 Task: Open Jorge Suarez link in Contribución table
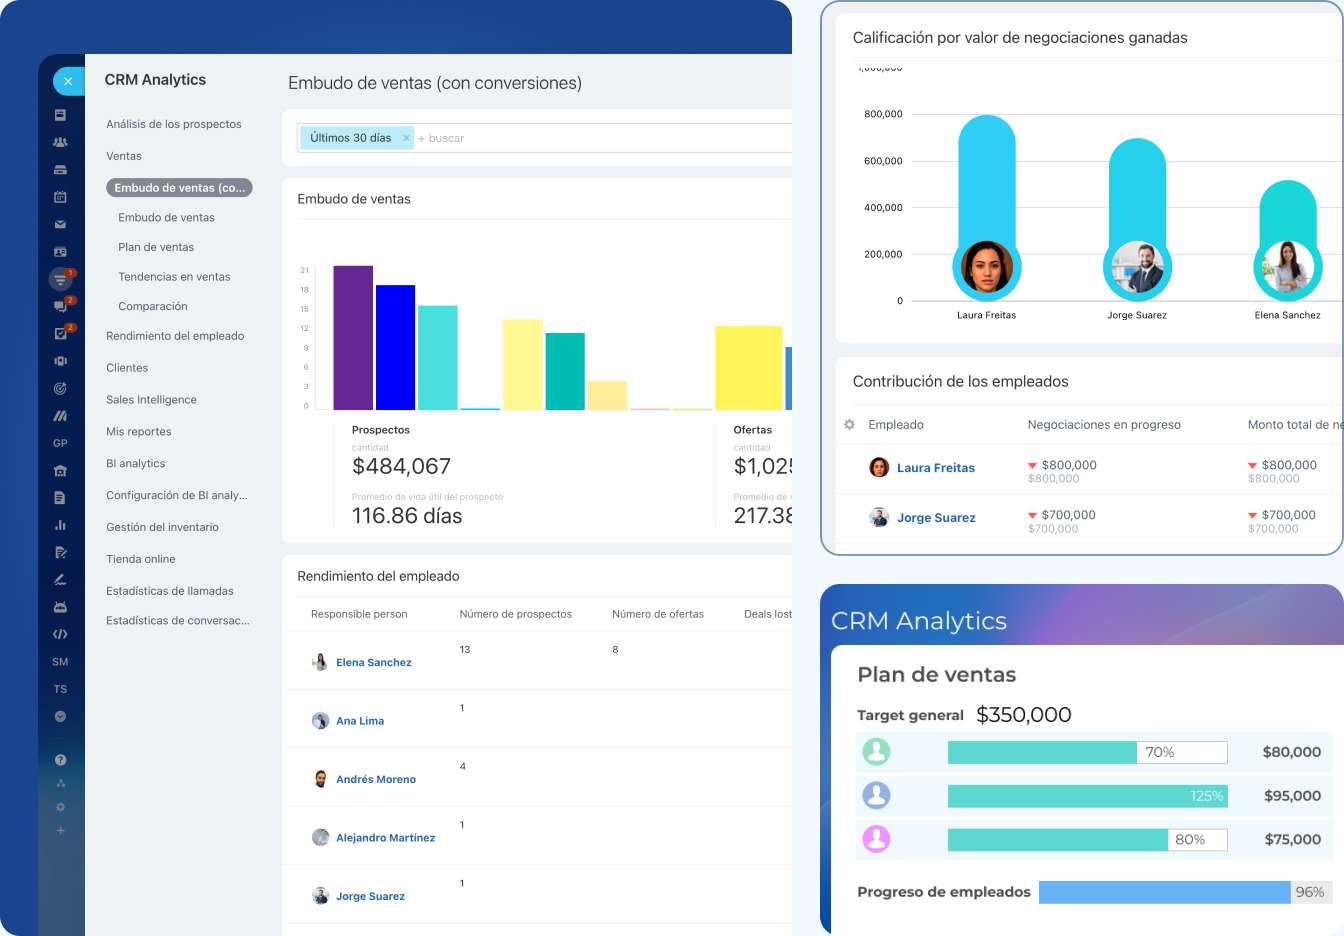(x=936, y=518)
